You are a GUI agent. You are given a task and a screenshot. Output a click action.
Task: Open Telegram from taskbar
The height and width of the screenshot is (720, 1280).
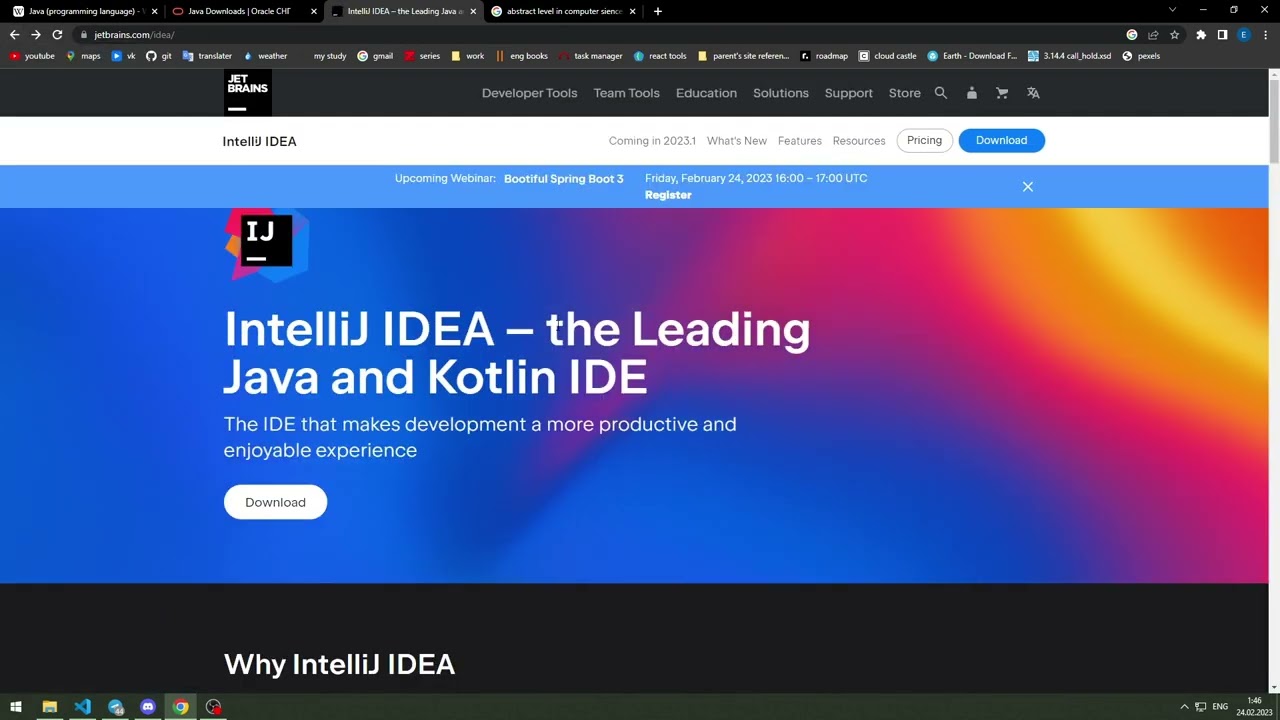(115, 707)
